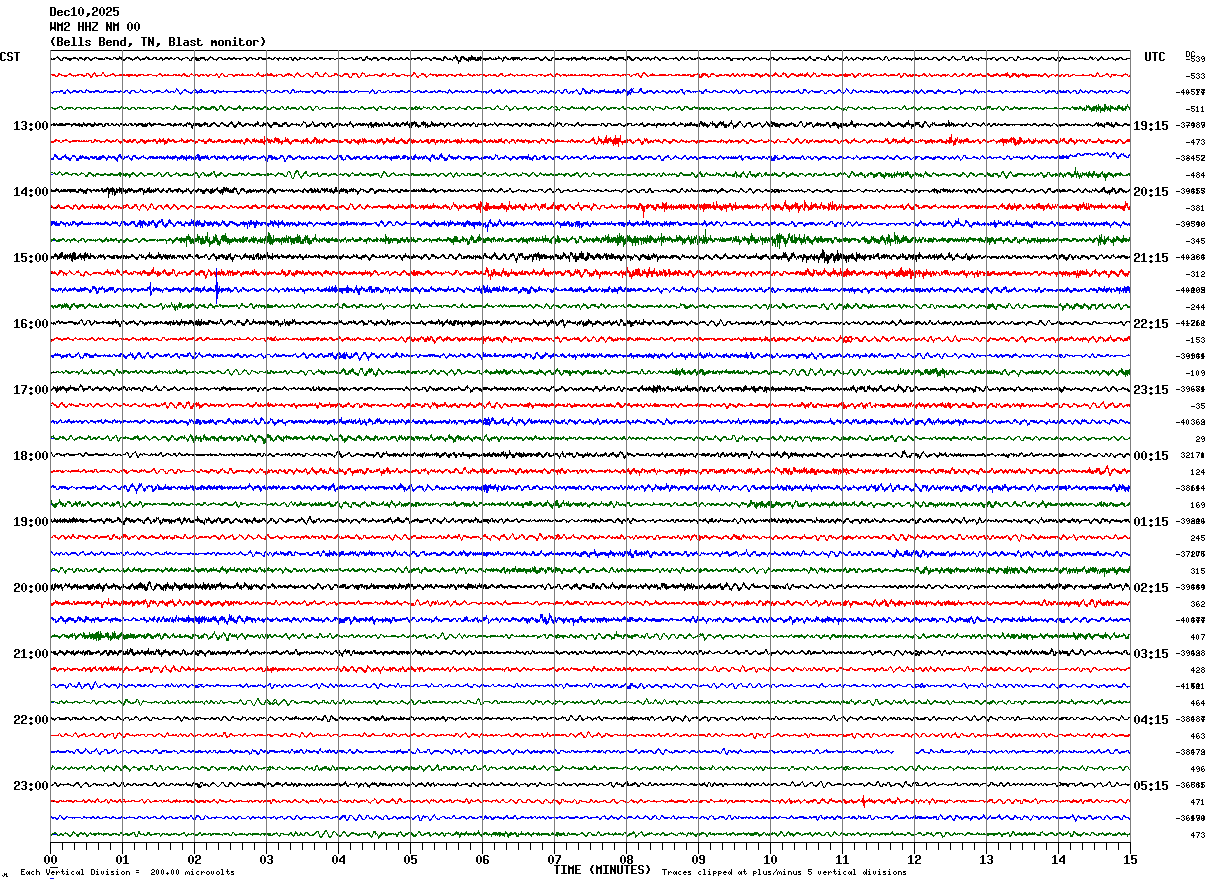Click the date label Dec10,2025

coord(84,12)
